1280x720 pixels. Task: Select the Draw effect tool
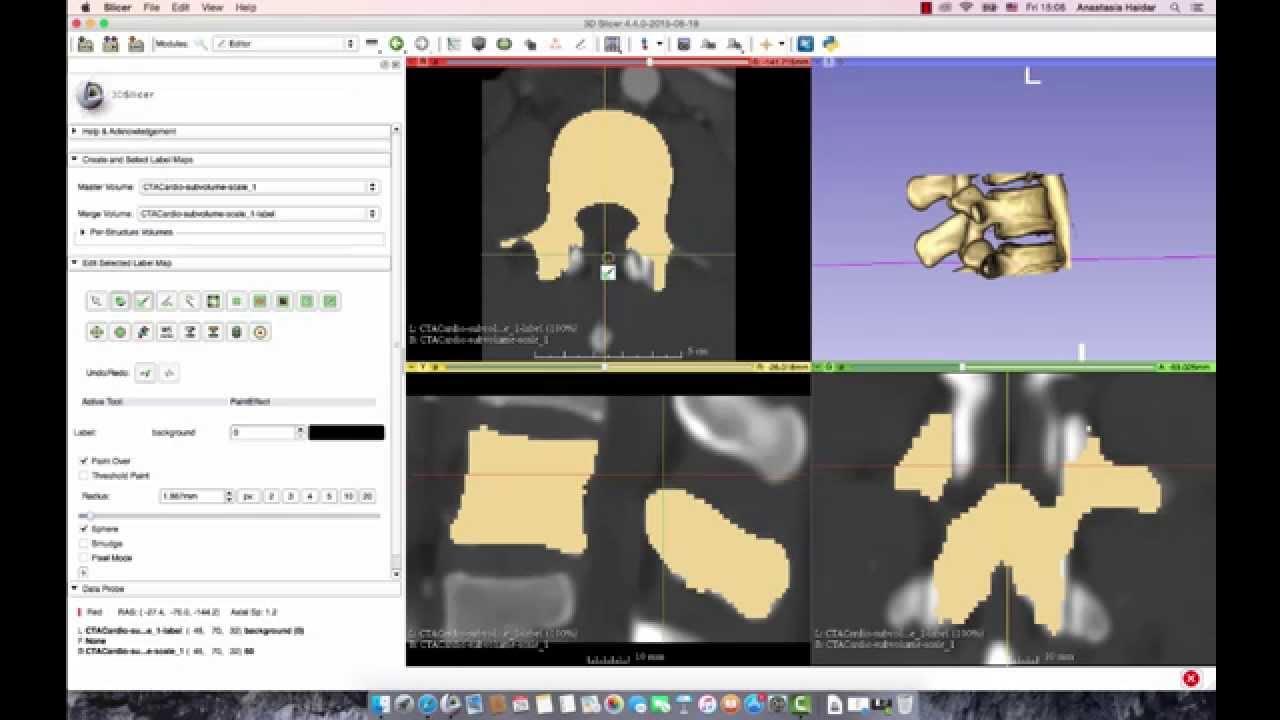coord(167,301)
